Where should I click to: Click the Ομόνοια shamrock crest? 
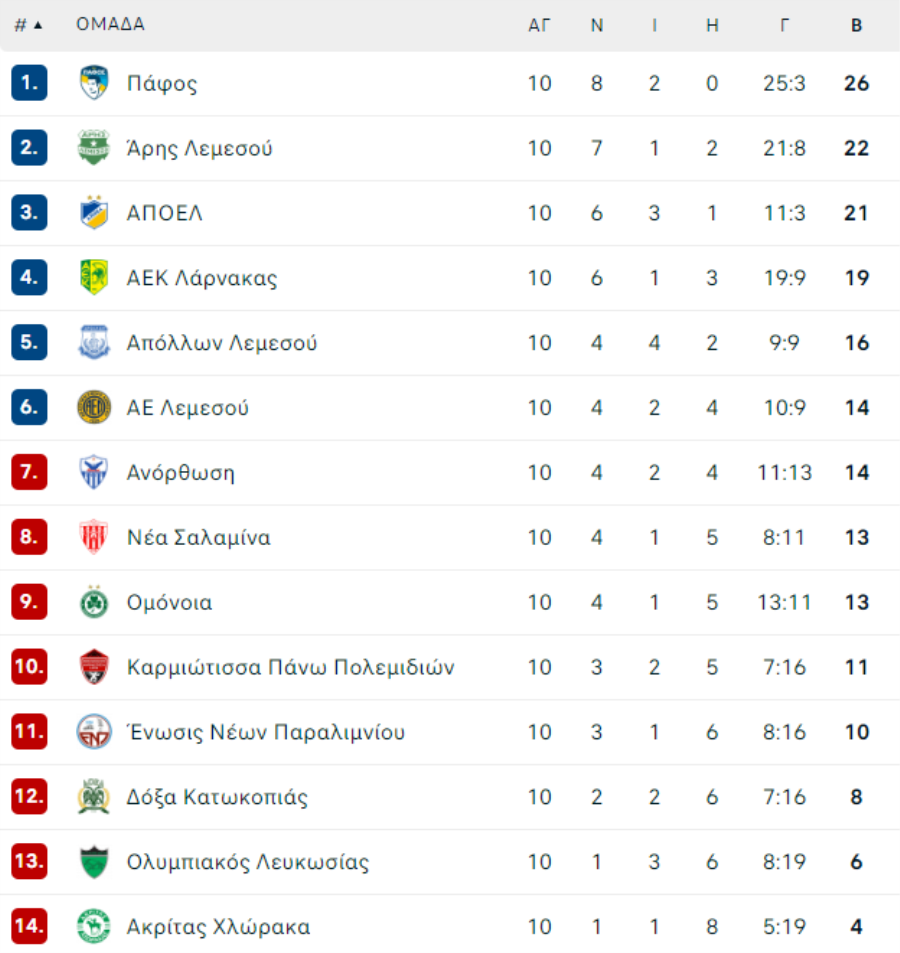click(94, 602)
